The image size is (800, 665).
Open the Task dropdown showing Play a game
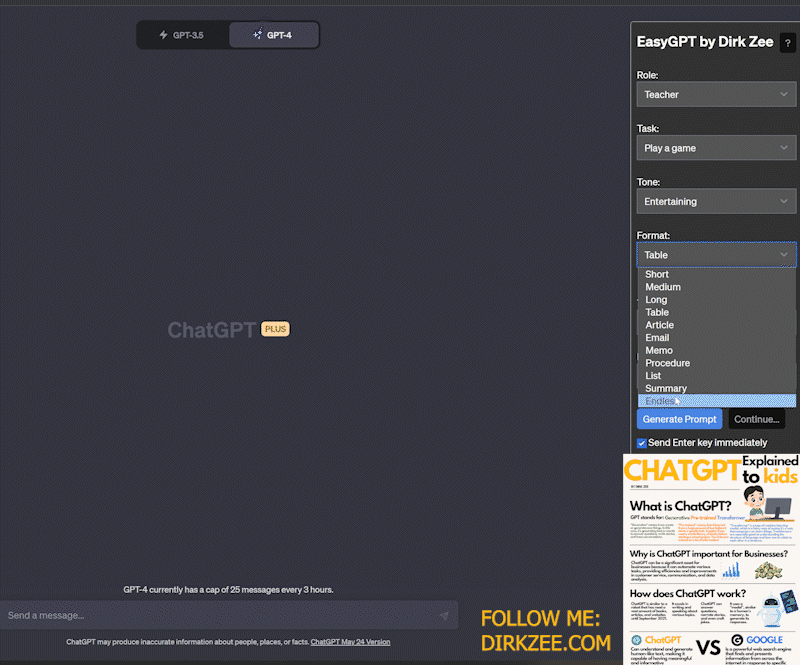pos(716,148)
